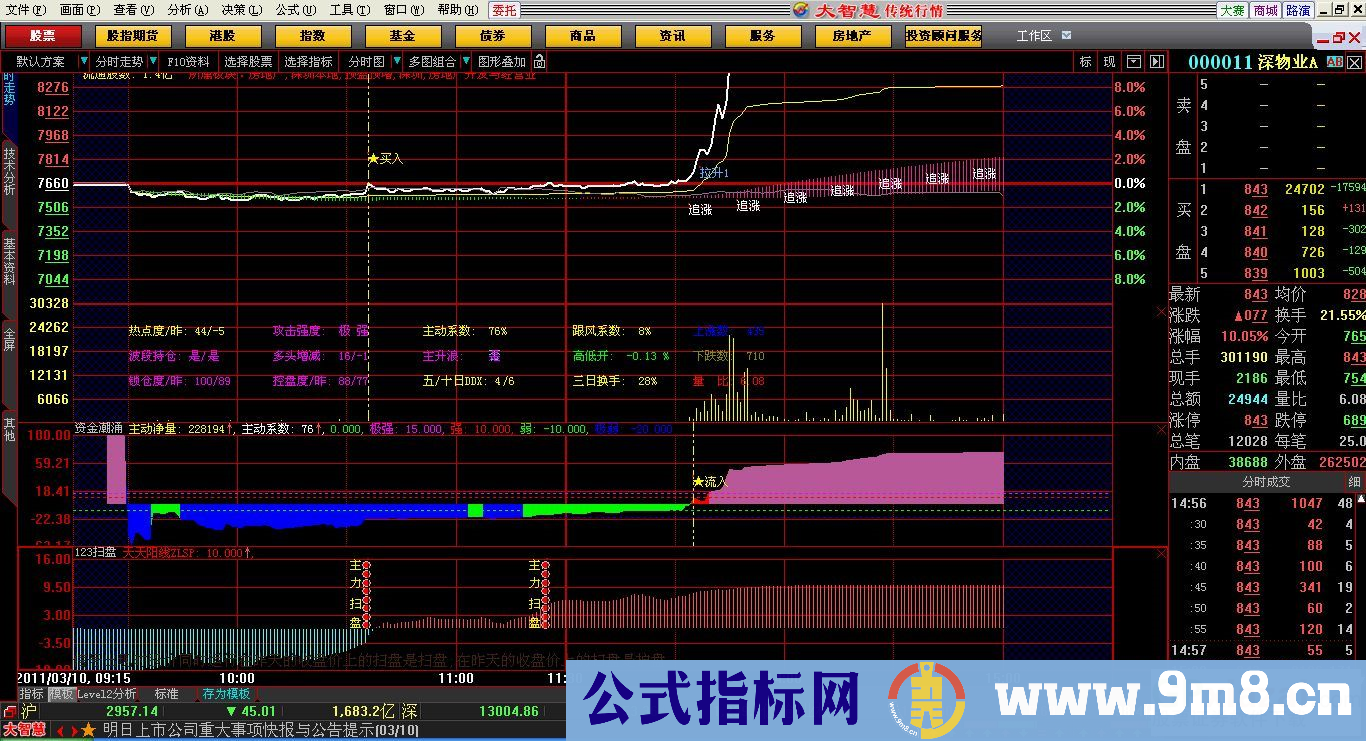Click the 现 icon in chart header
The image size is (1366, 741).
[1109, 62]
